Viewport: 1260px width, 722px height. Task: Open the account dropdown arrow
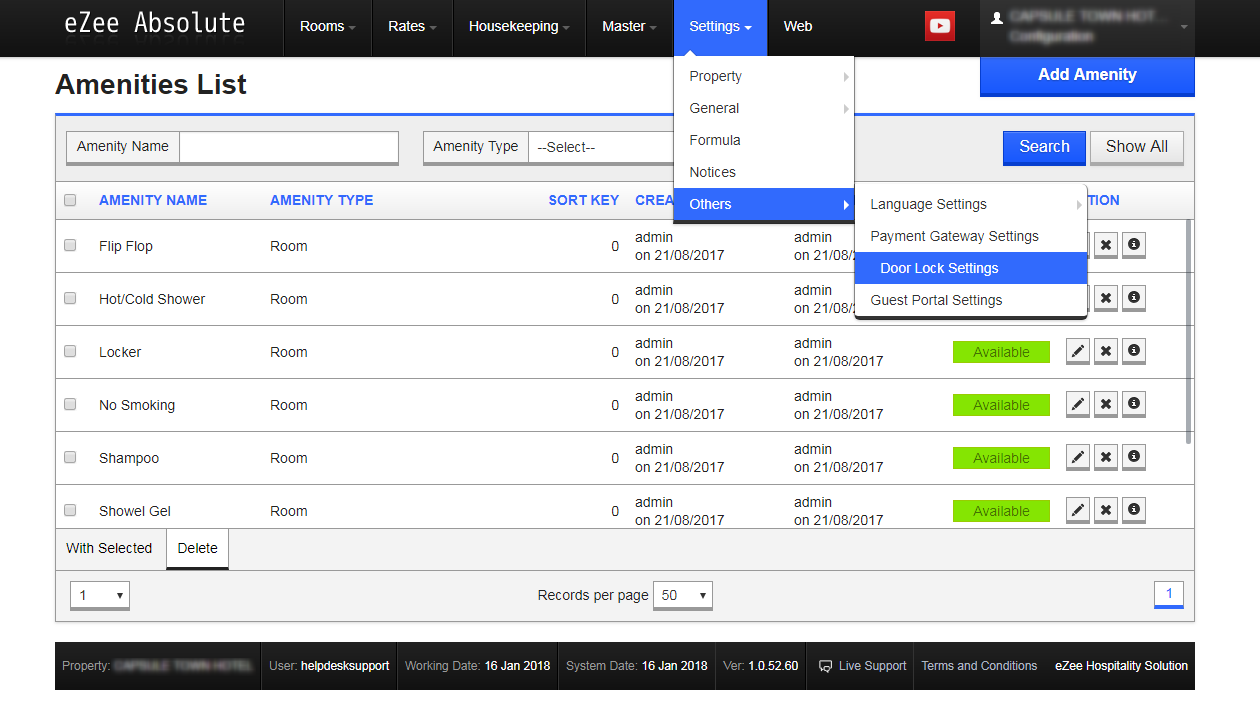(x=1184, y=27)
